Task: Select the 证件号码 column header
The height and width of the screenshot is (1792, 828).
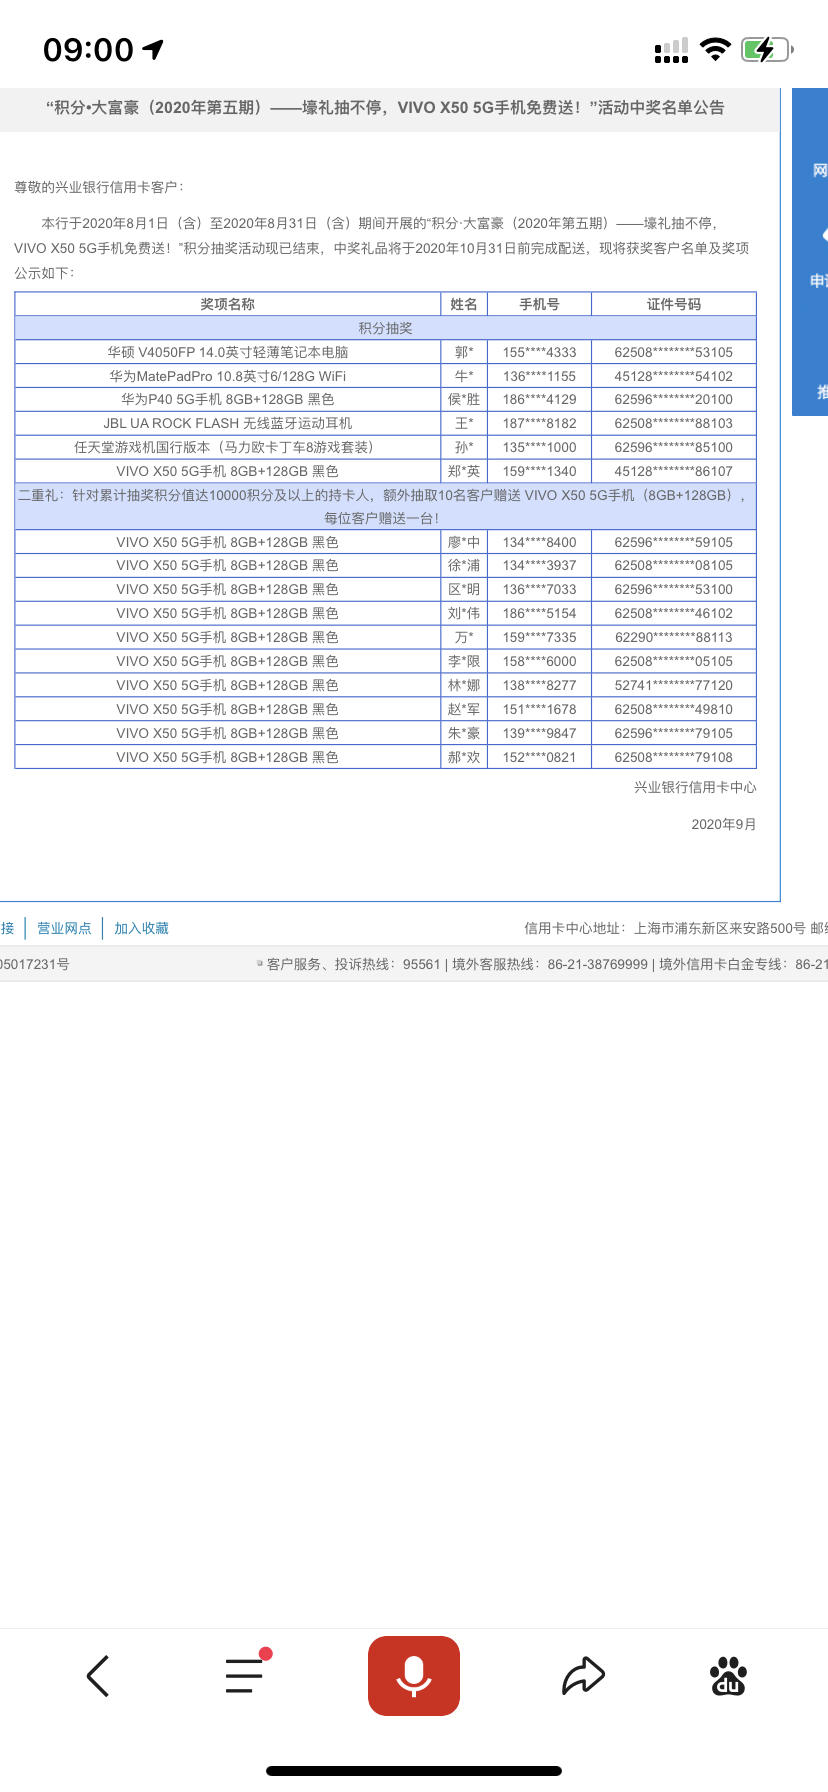Action: 674,304
